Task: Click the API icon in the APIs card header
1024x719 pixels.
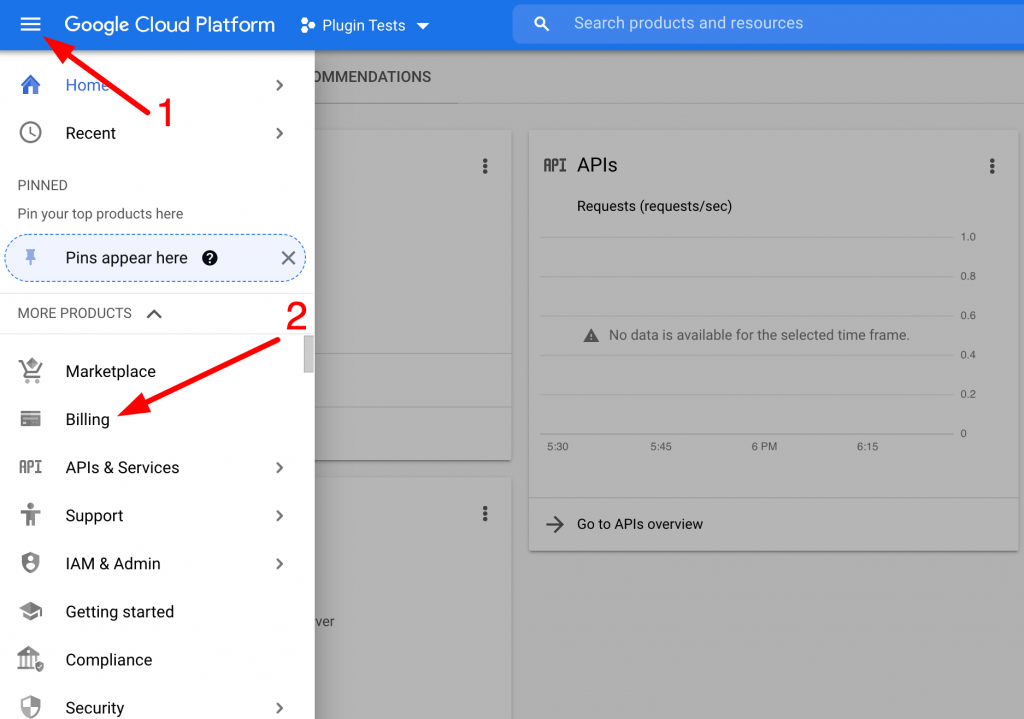Action: click(x=555, y=165)
